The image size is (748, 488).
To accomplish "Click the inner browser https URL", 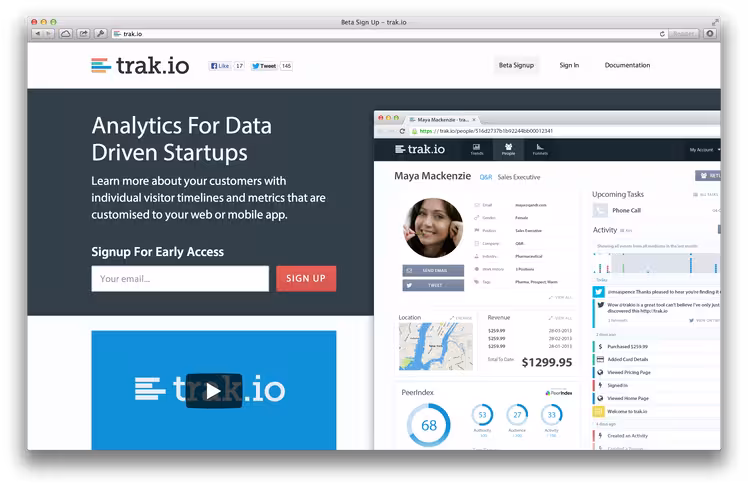I will [486, 131].
